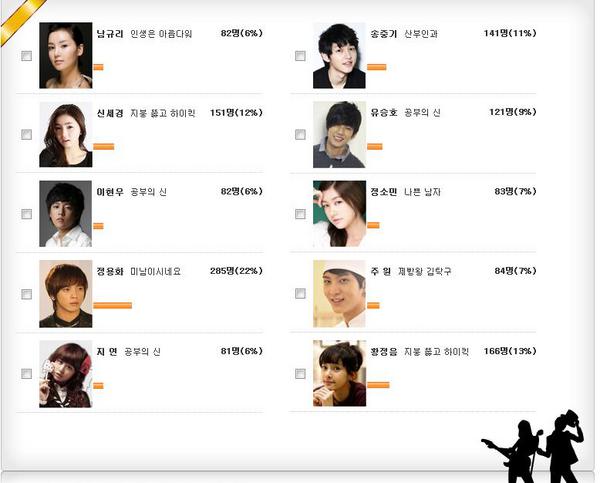This screenshot has width=600, height=483.
Task: Click 송중기's portrait thumbnail
Action: (339, 55)
